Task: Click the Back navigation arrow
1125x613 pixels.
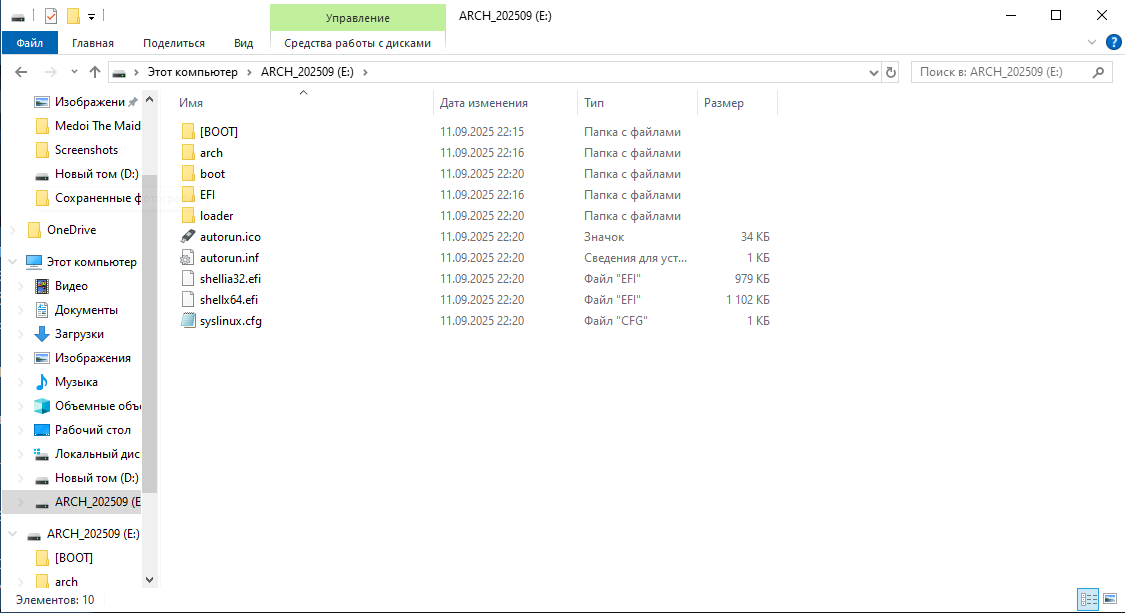Action: point(22,72)
